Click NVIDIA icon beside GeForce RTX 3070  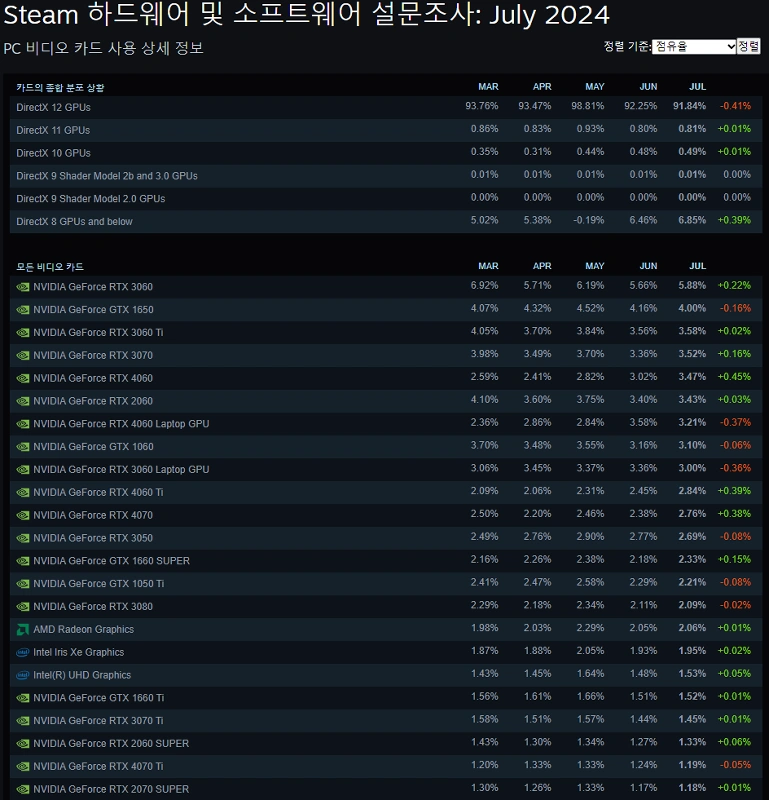pyautogui.click(x=22, y=356)
